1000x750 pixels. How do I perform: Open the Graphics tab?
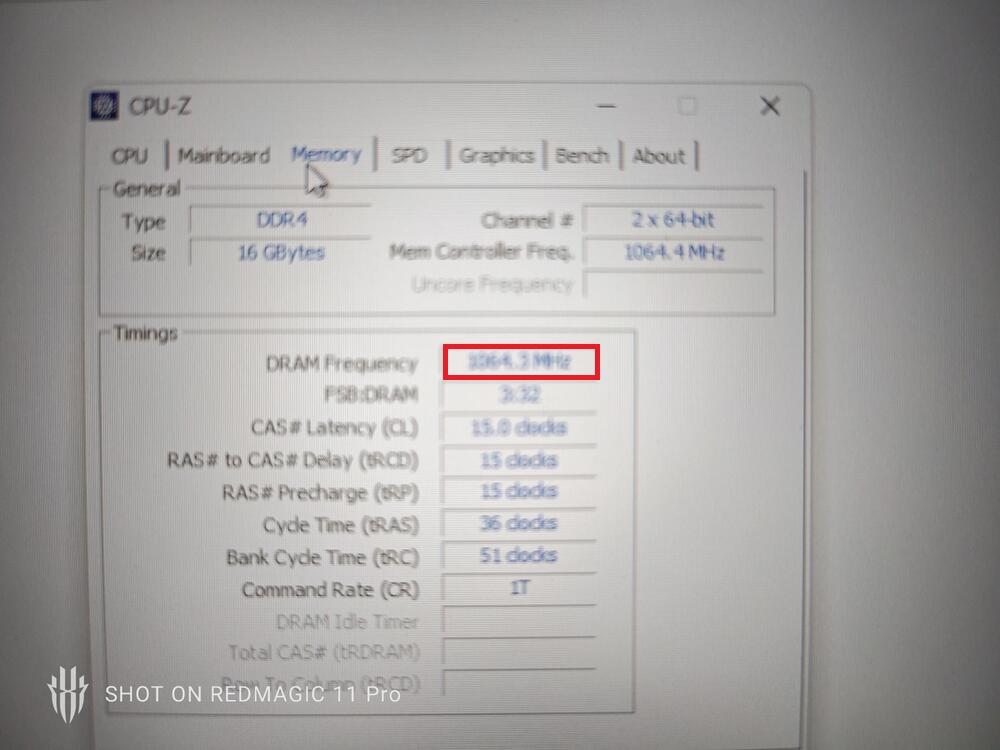496,156
